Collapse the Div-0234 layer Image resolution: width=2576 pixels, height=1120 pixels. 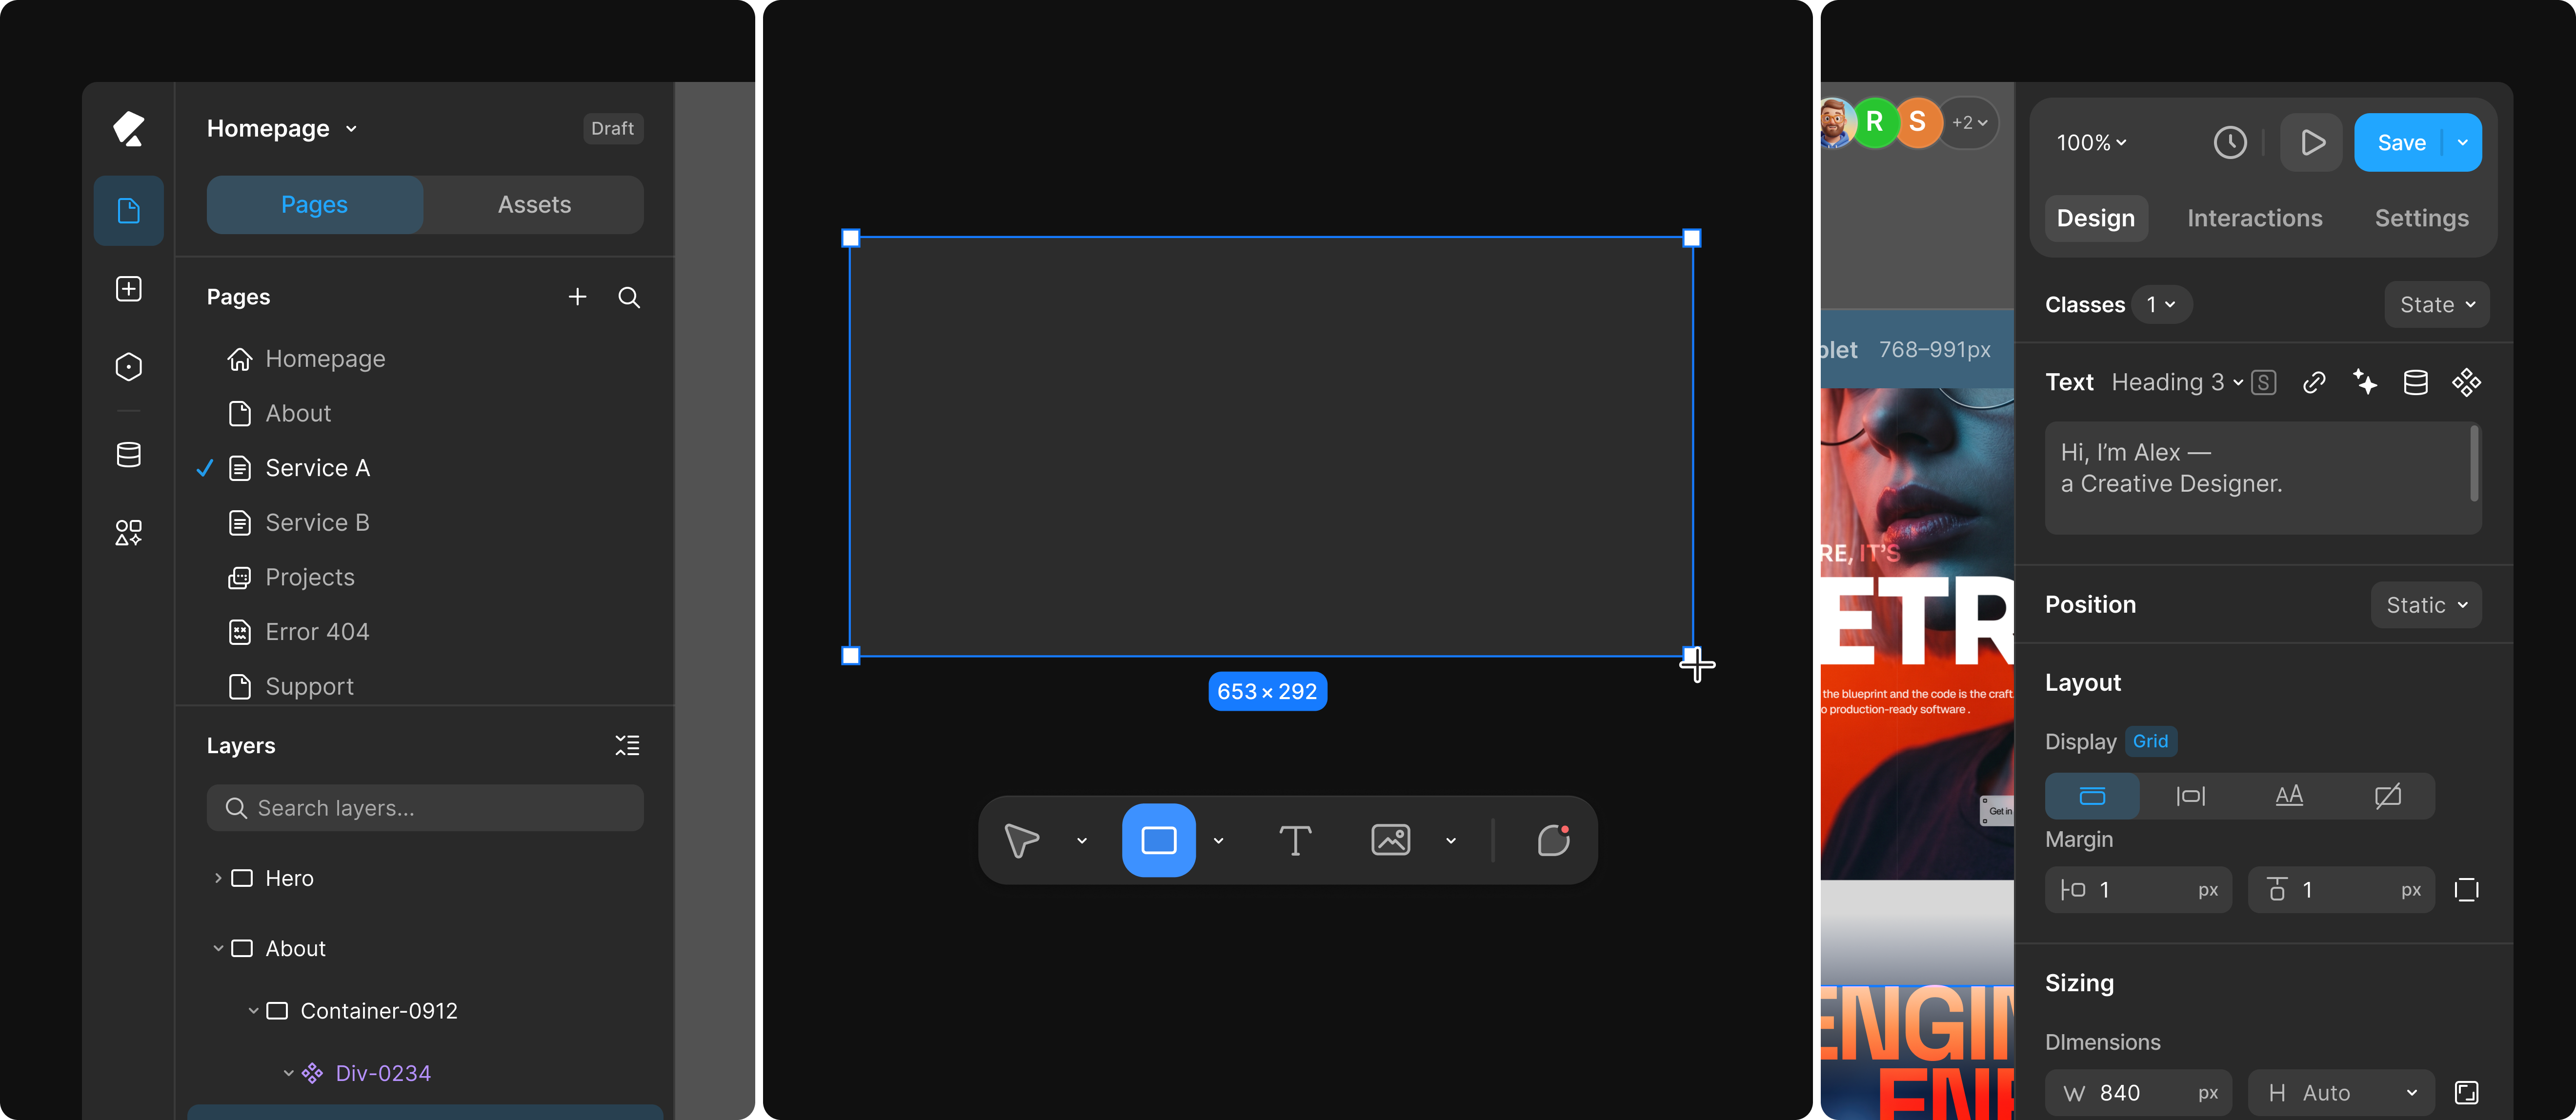(288, 1073)
